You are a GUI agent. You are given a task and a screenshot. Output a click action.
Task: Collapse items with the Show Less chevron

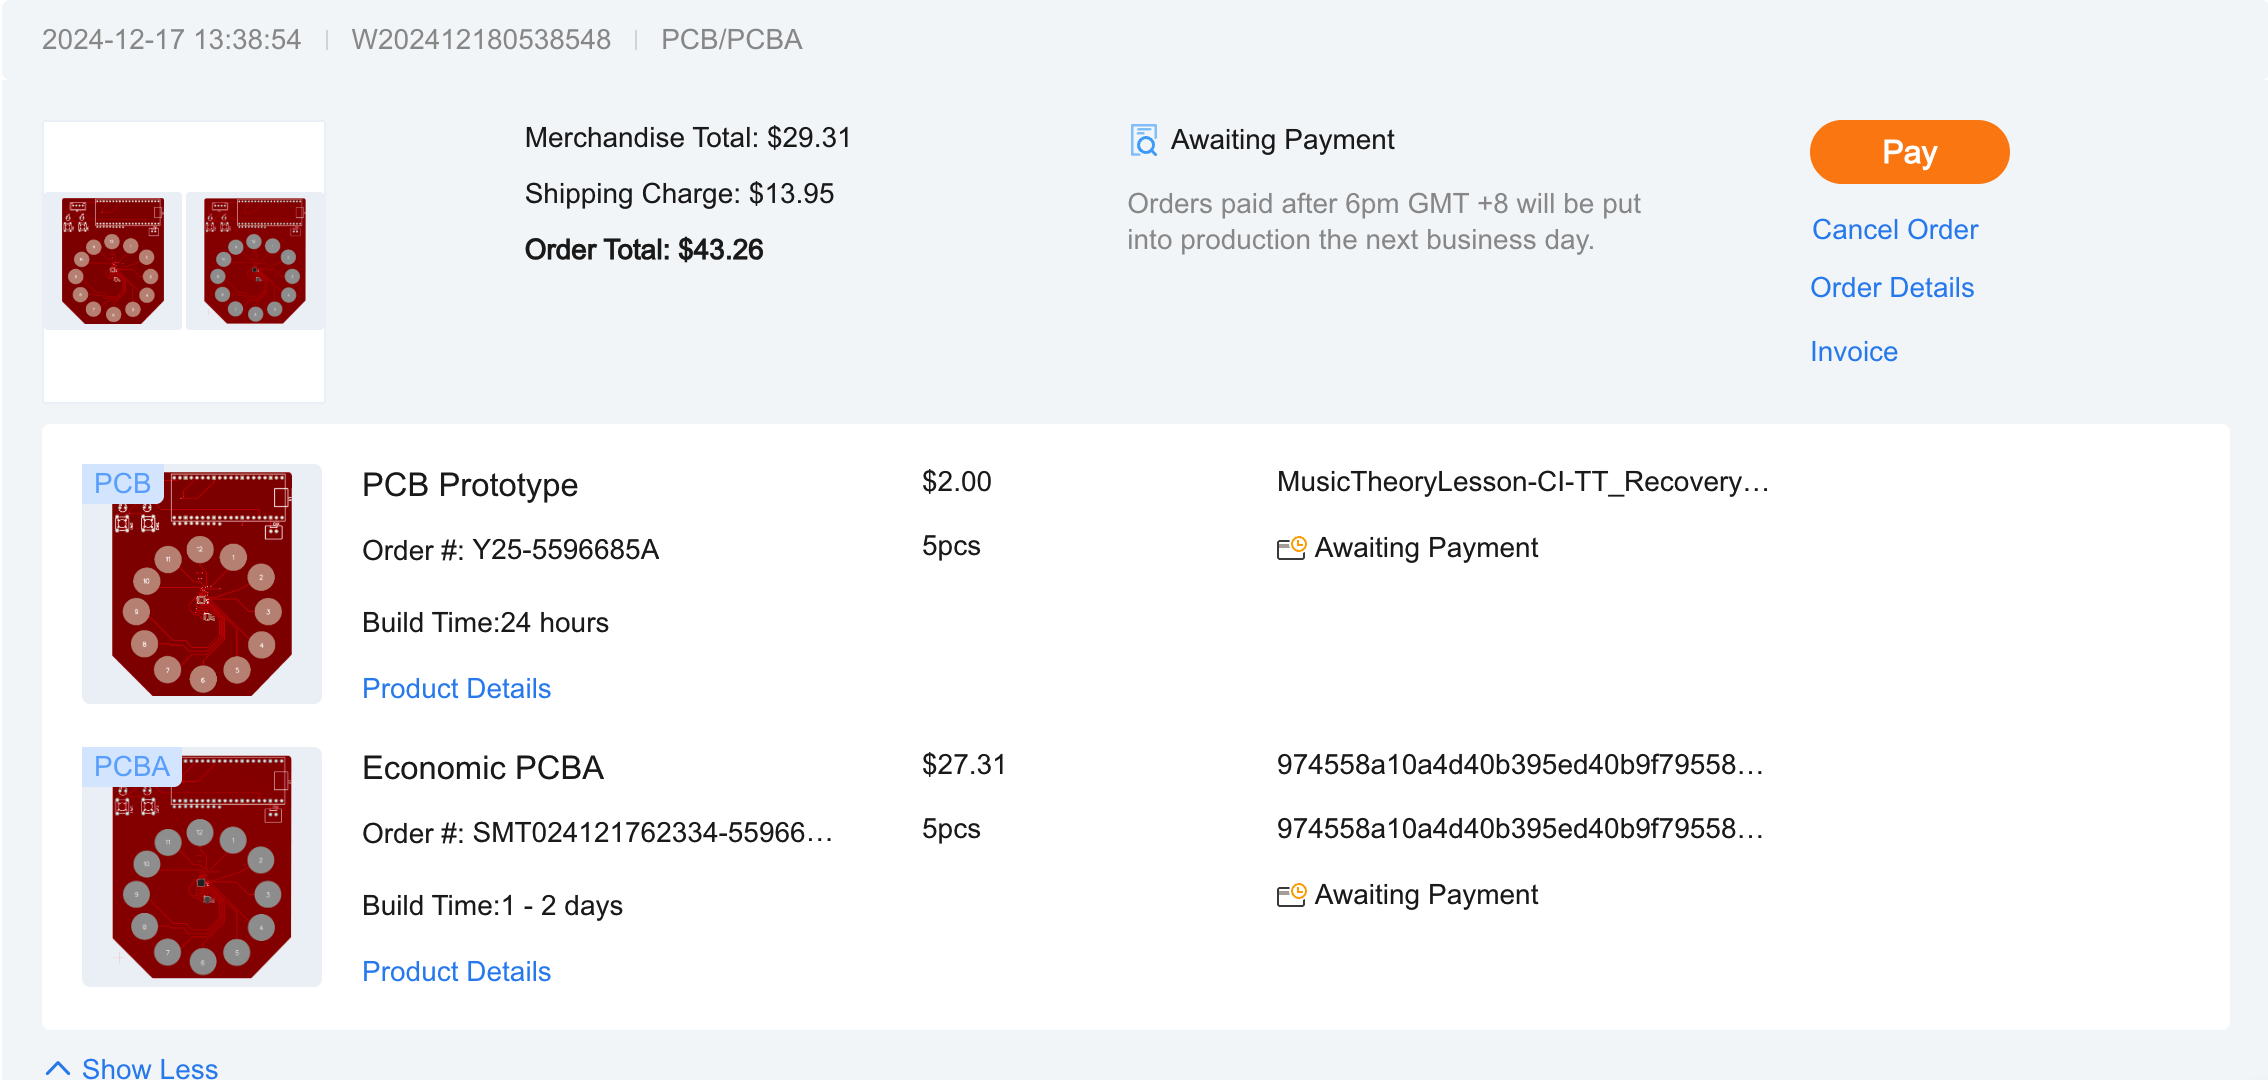point(58,1068)
